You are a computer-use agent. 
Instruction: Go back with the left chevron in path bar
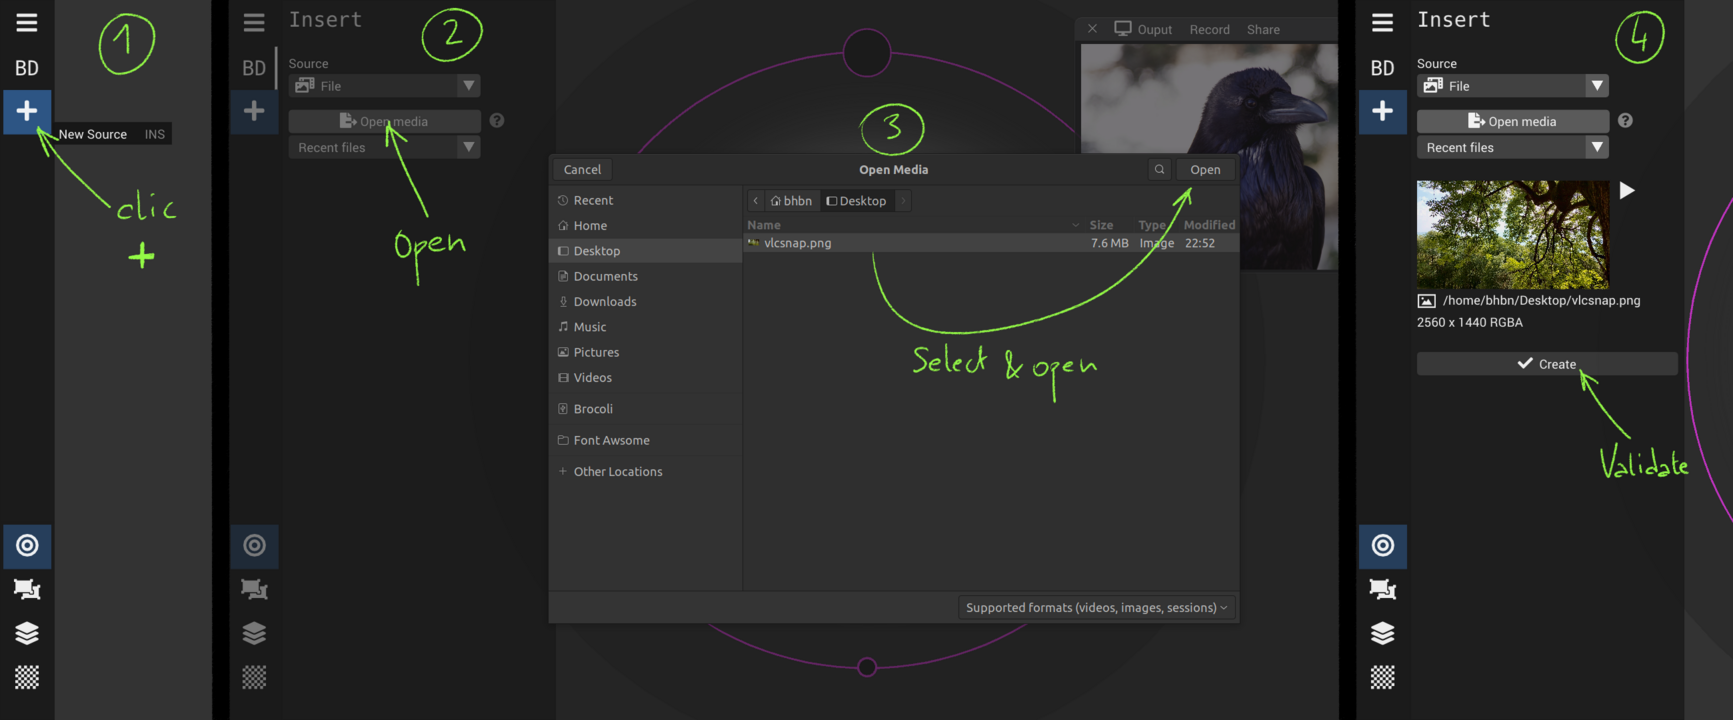[755, 201]
